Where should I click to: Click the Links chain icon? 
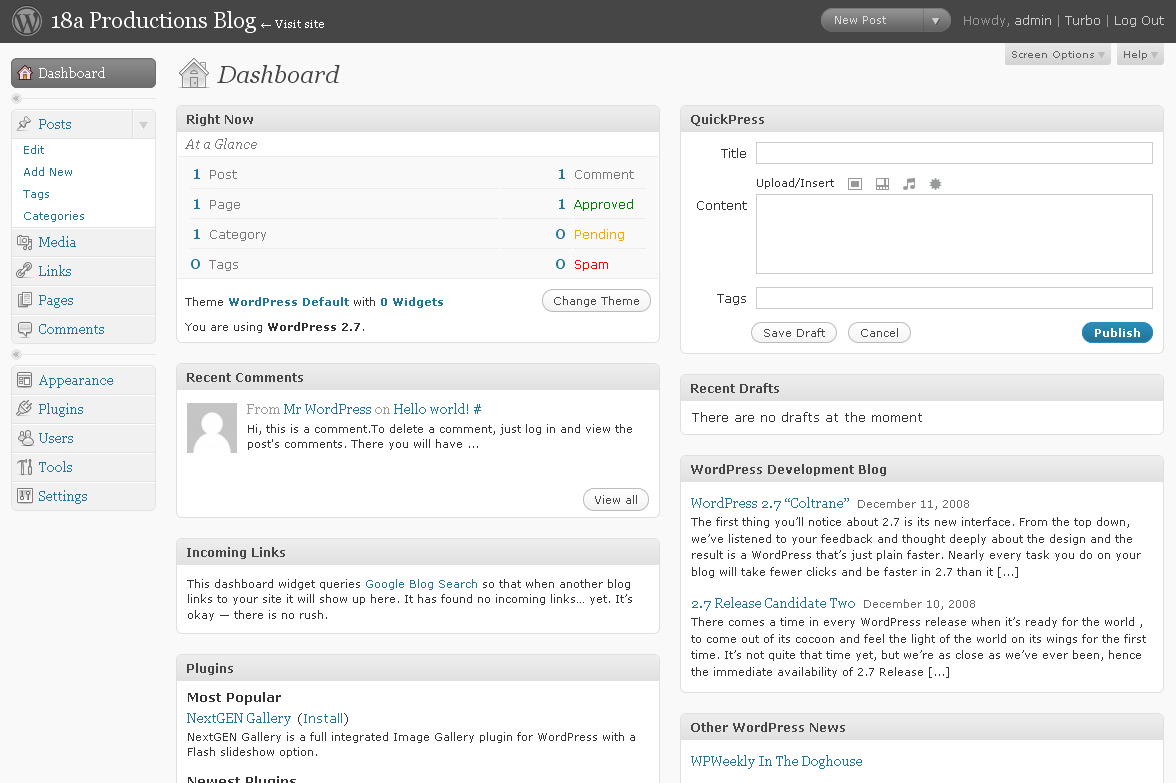pyautogui.click(x=25, y=271)
